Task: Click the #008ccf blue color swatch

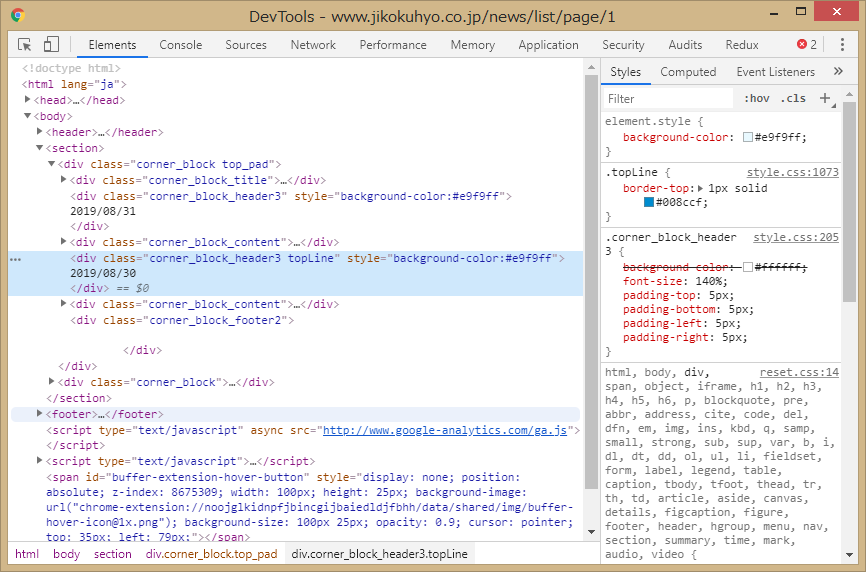Action: tap(649, 203)
